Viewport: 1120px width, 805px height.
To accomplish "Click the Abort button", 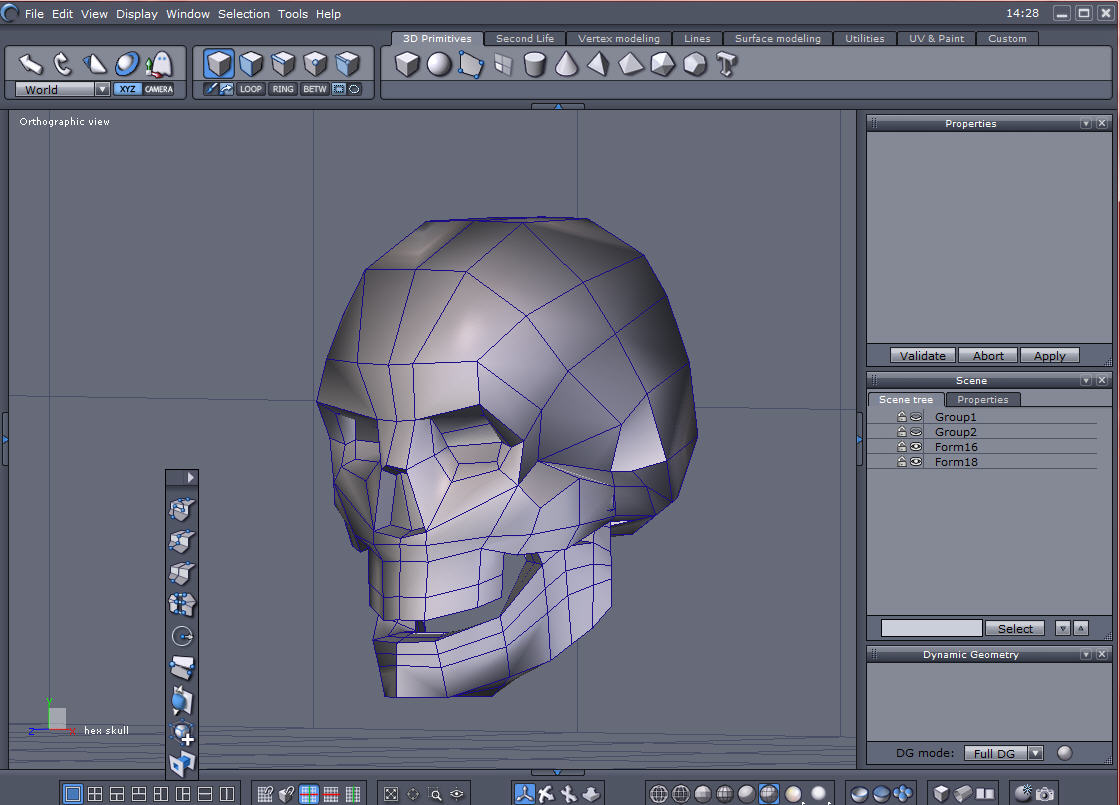I will click(988, 356).
